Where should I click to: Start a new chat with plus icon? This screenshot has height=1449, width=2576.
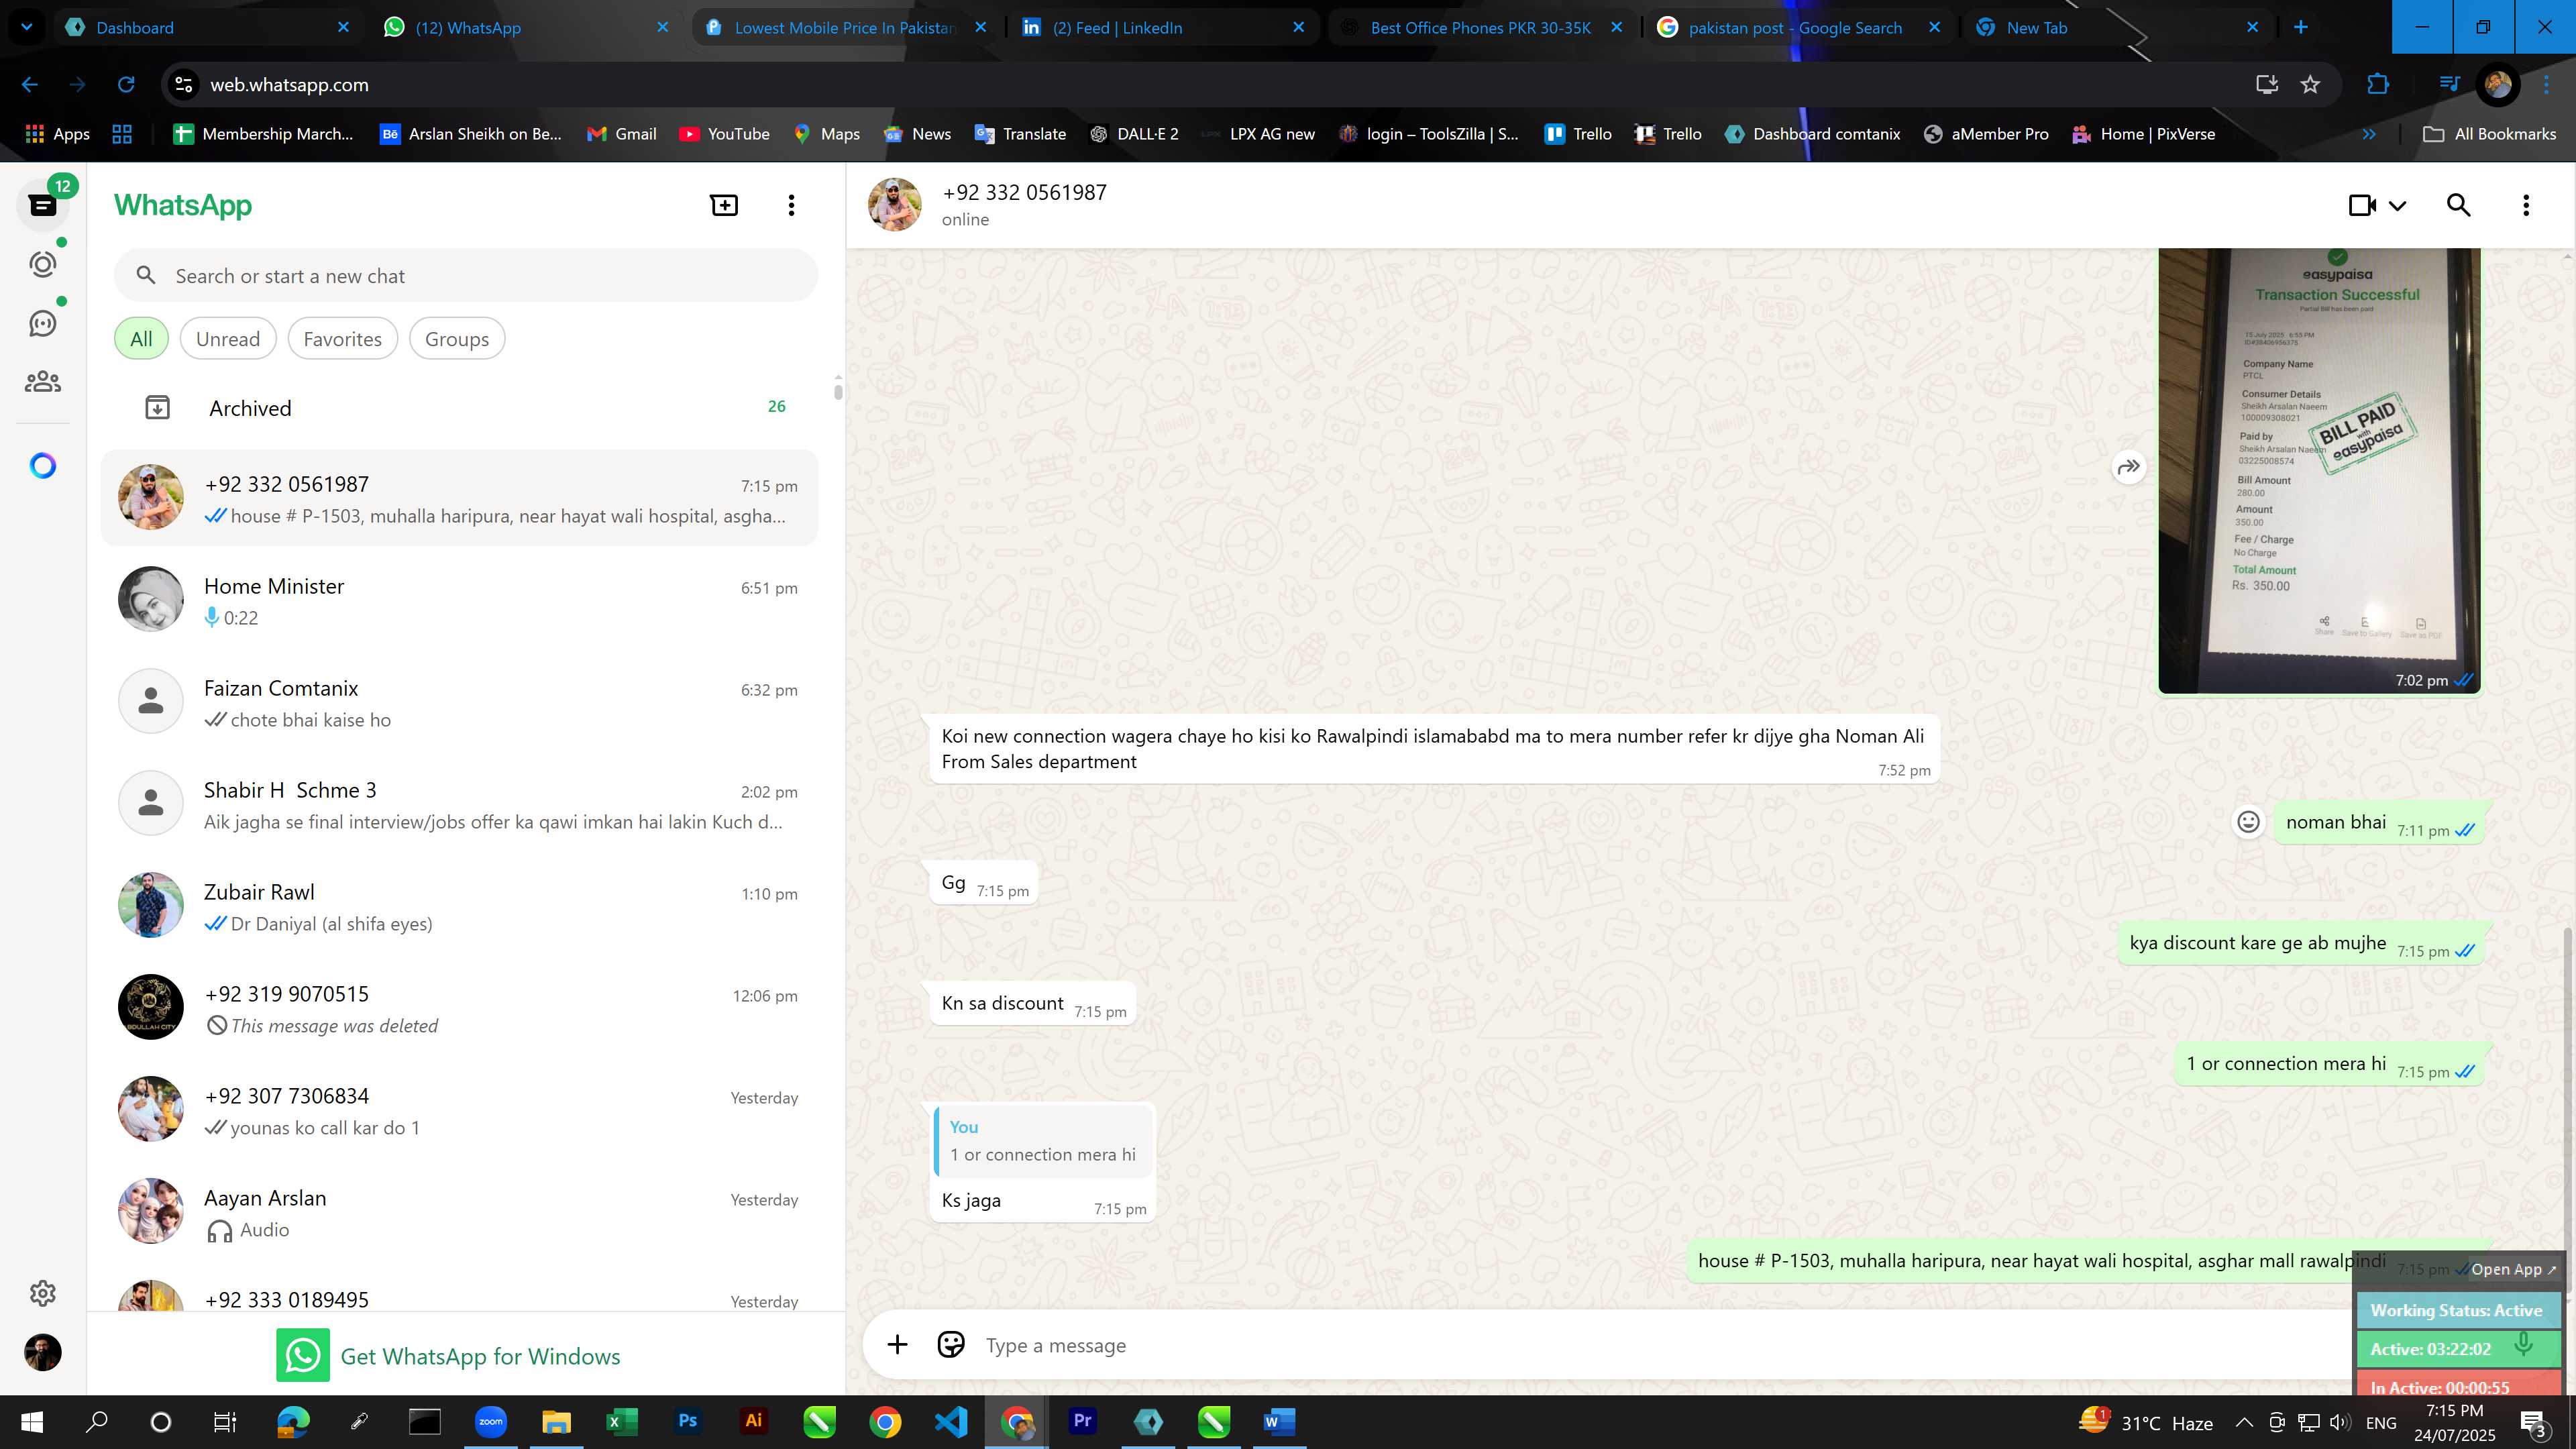[x=724, y=205]
